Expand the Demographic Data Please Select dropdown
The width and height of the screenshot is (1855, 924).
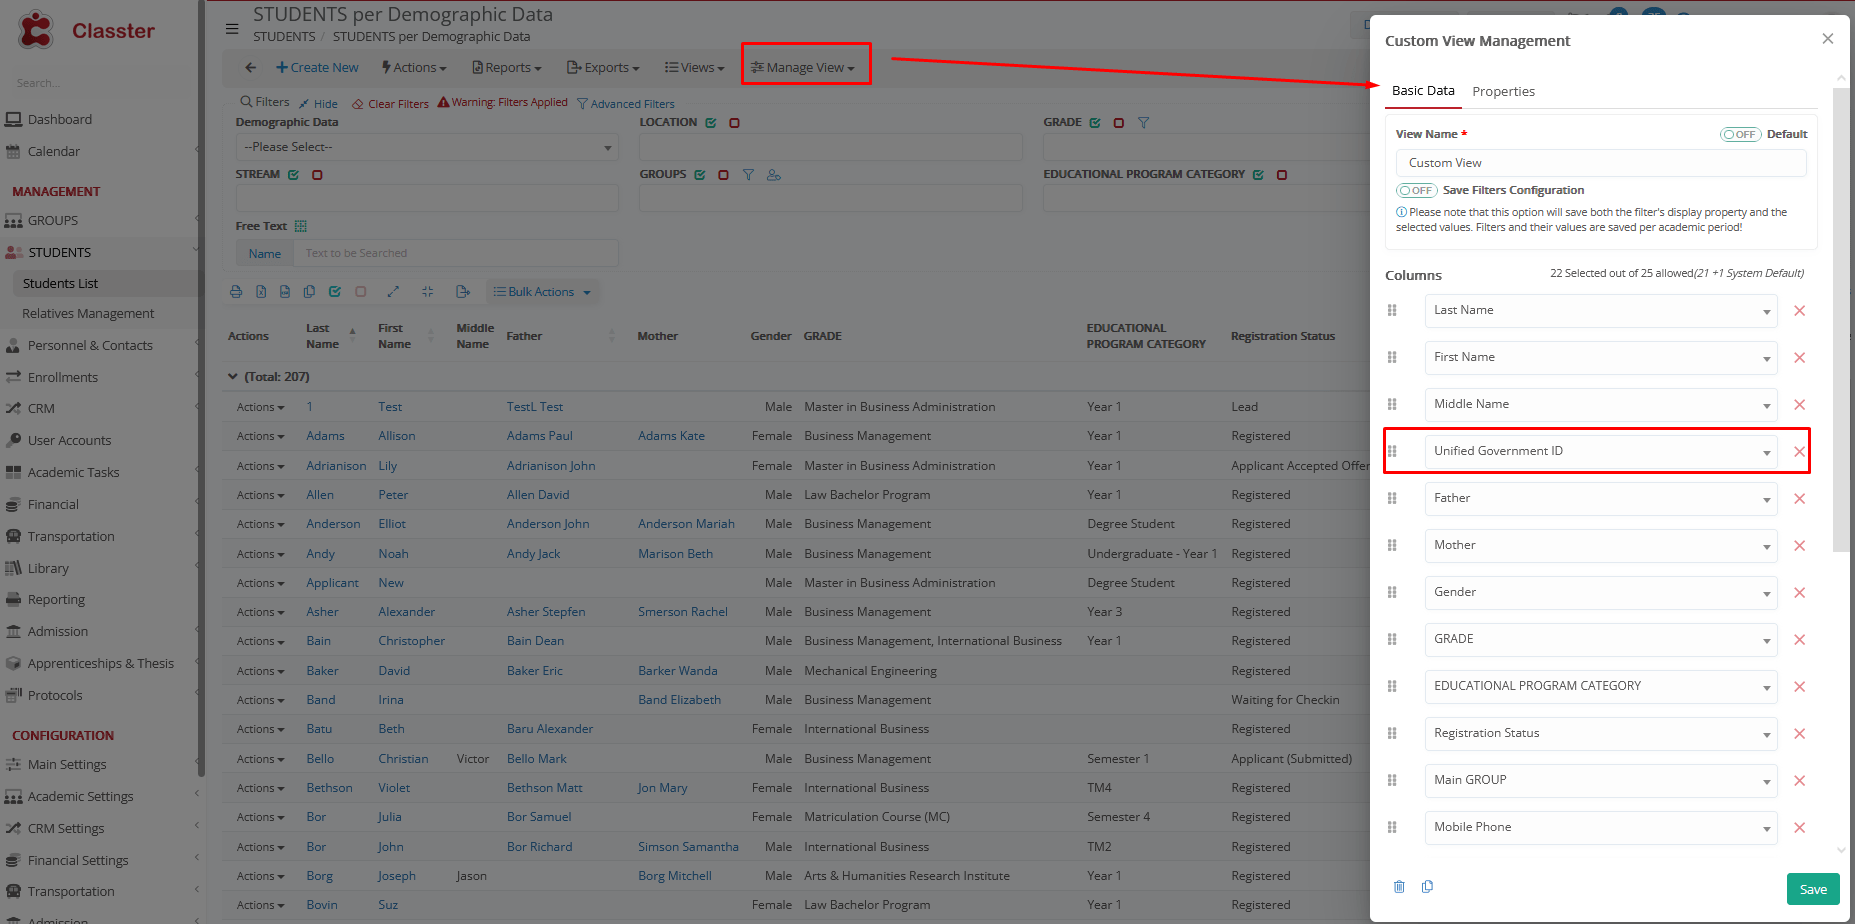point(426,148)
